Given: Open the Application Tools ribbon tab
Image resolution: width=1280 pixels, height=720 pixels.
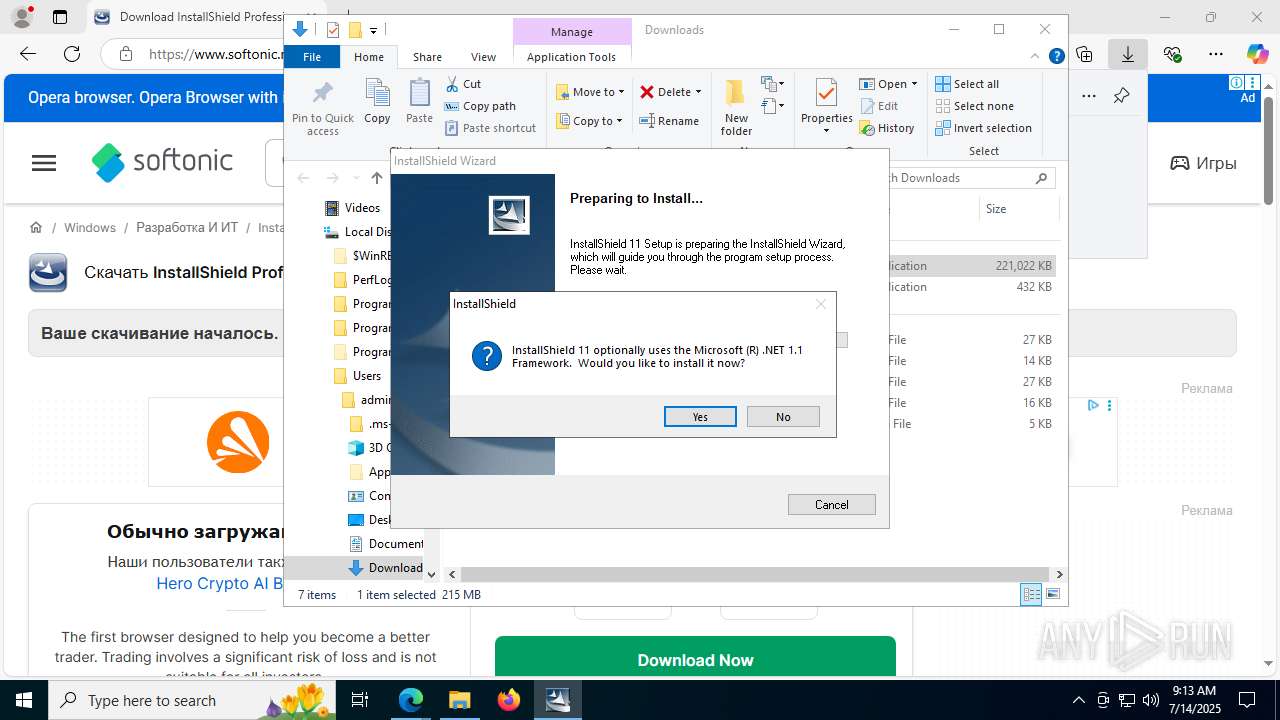Looking at the screenshot, I should tap(571, 57).
